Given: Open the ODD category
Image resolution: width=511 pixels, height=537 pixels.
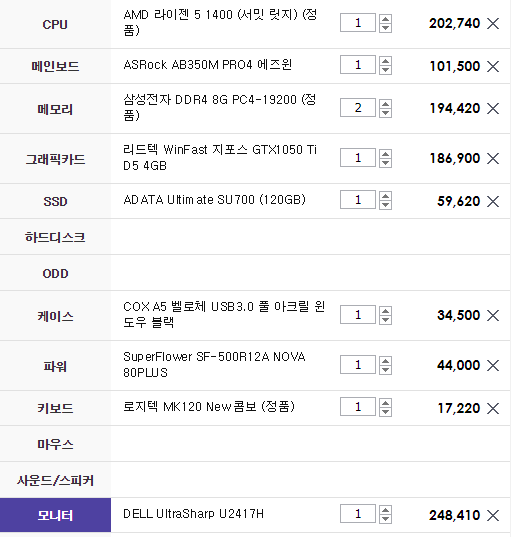Looking at the screenshot, I should [x=55, y=273].
